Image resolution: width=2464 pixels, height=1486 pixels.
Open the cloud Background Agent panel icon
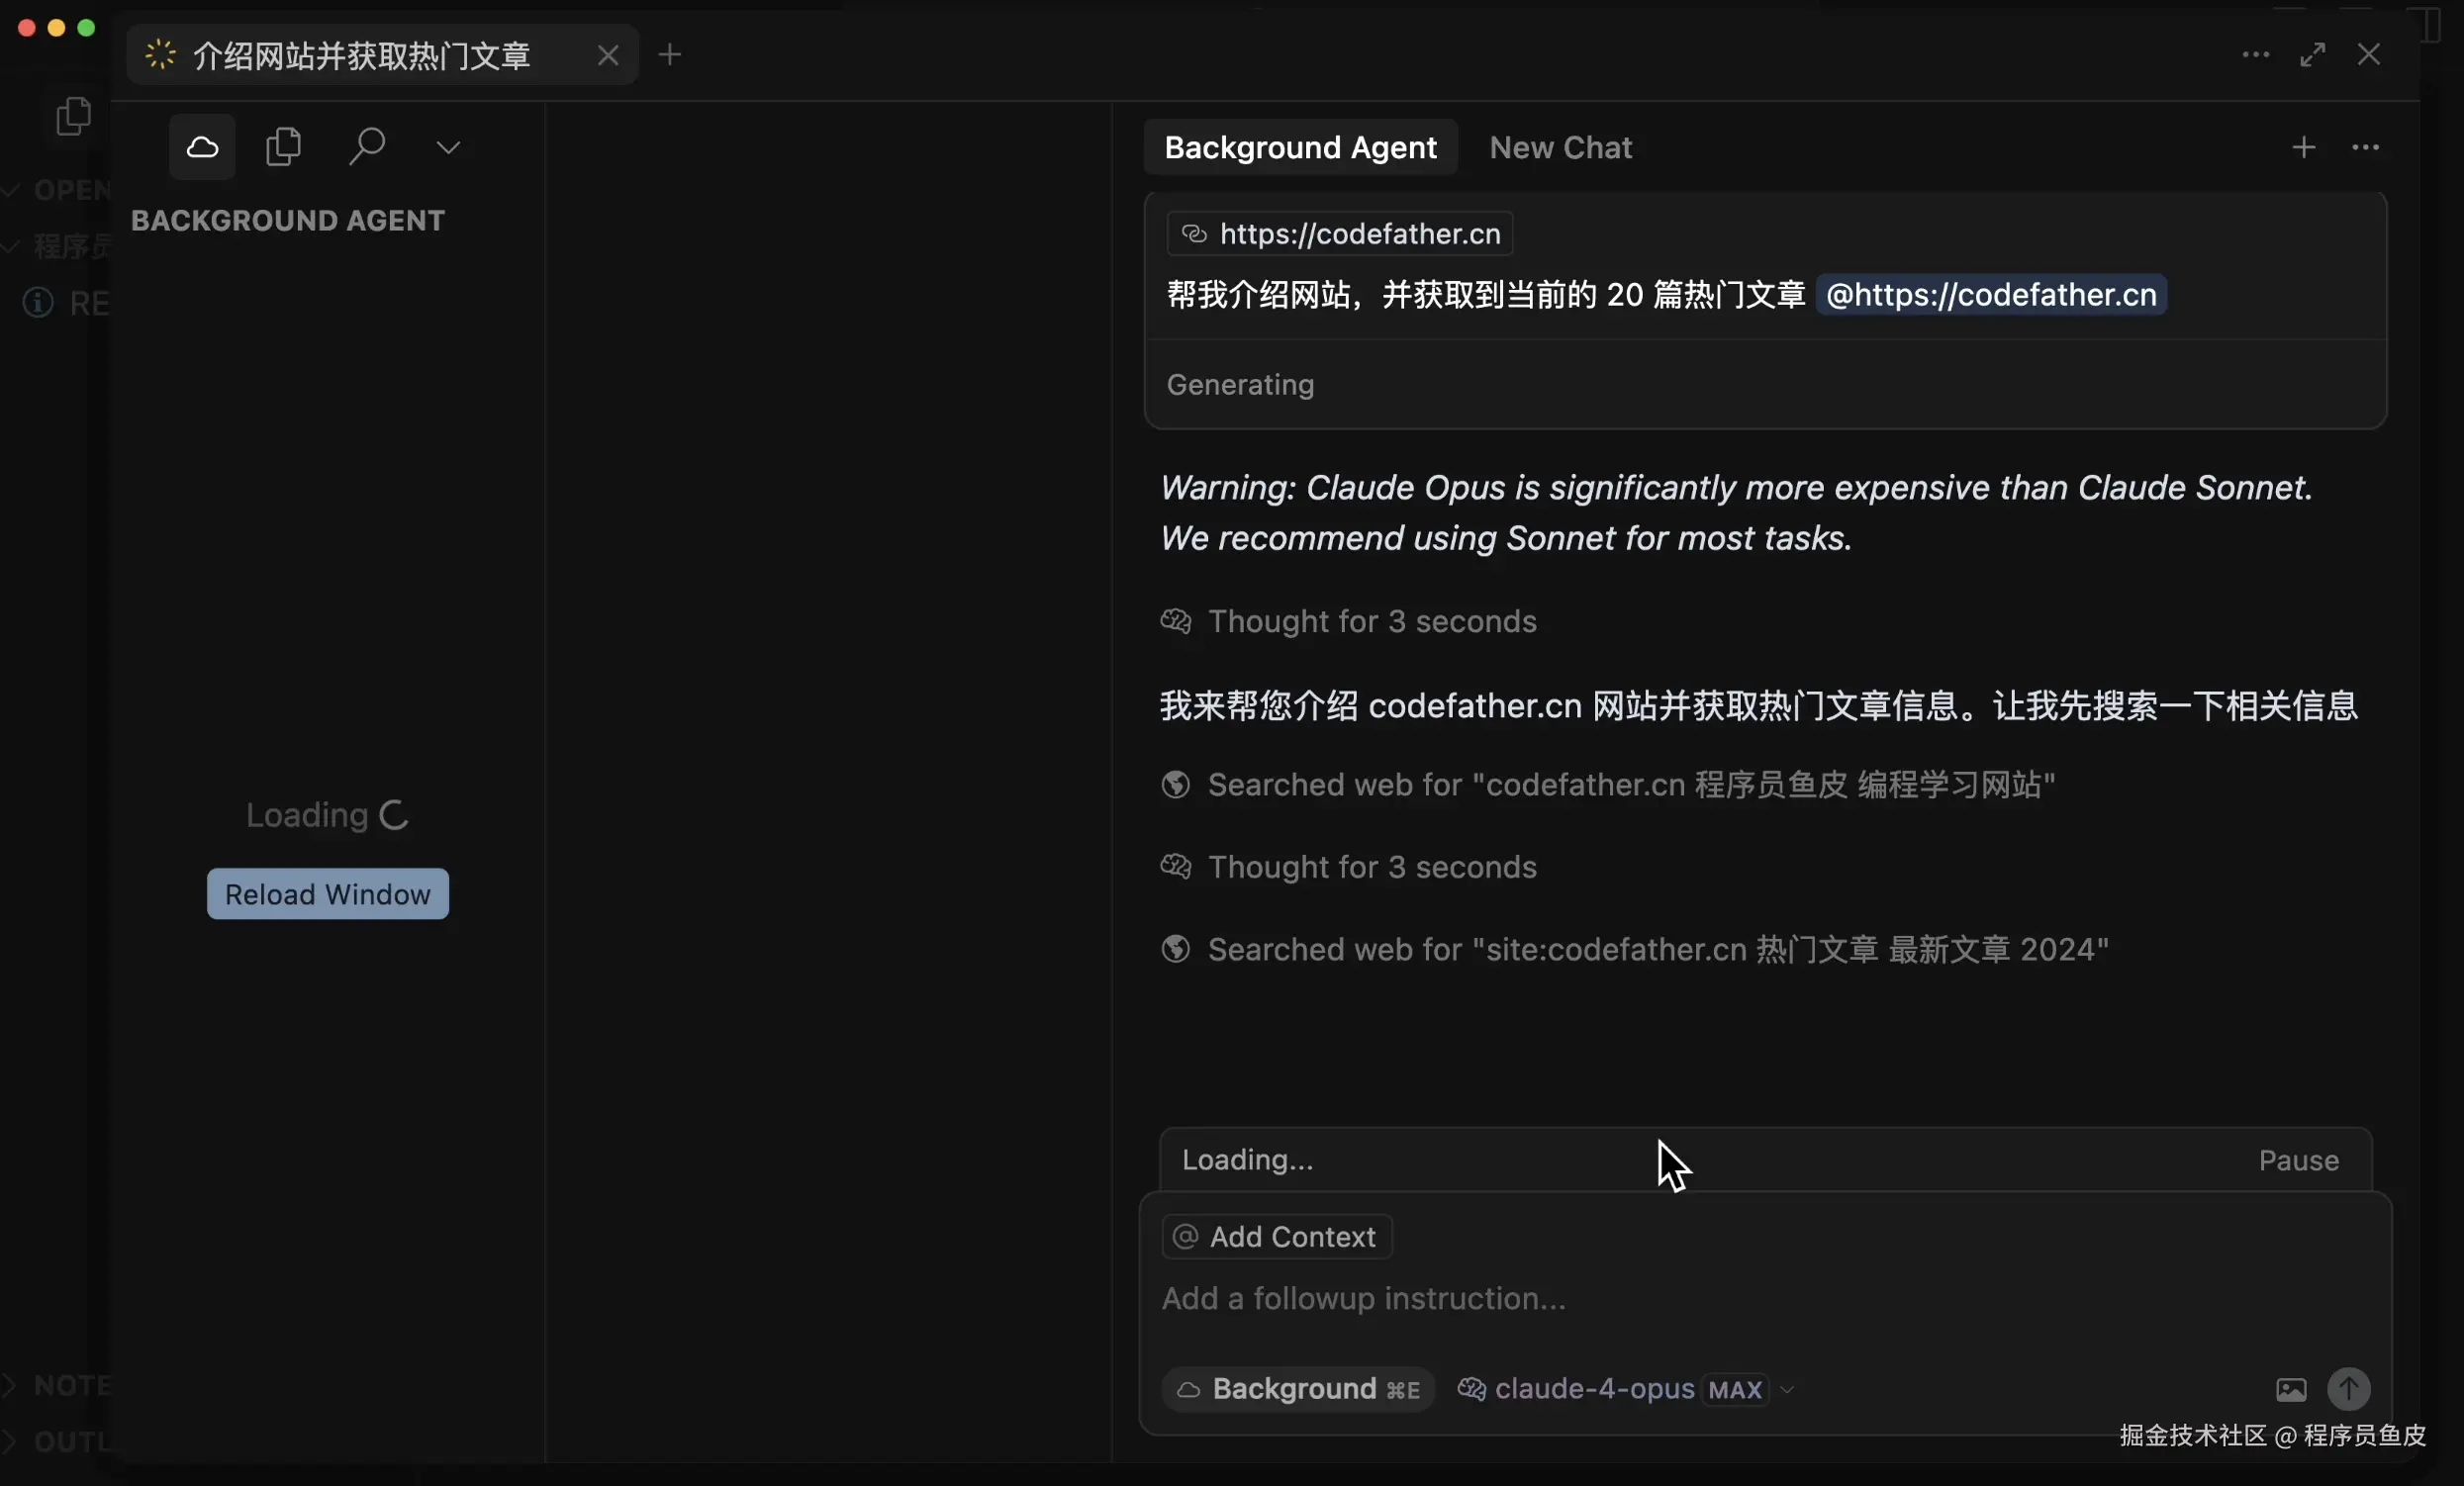tap(202, 147)
